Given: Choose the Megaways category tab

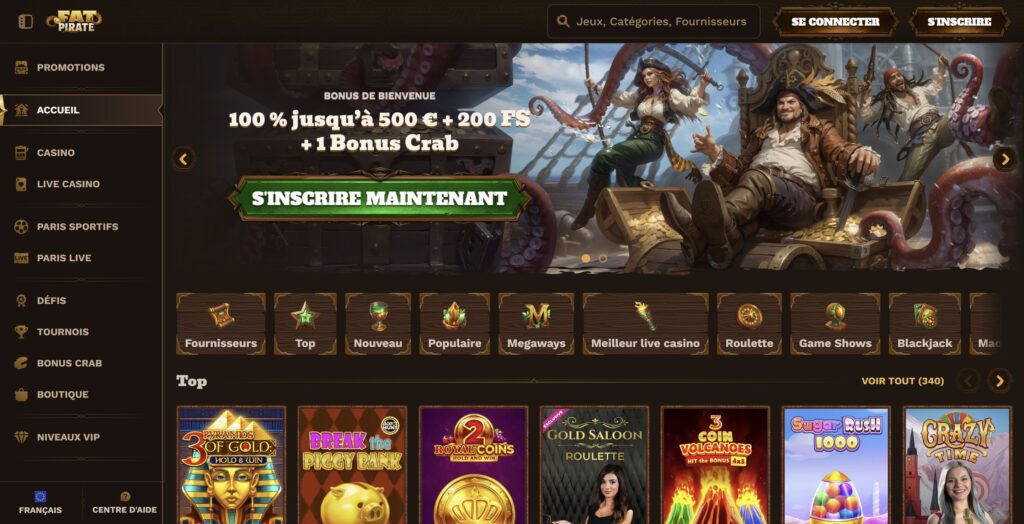Looking at the screenshot, I should [x=536, y=324].
